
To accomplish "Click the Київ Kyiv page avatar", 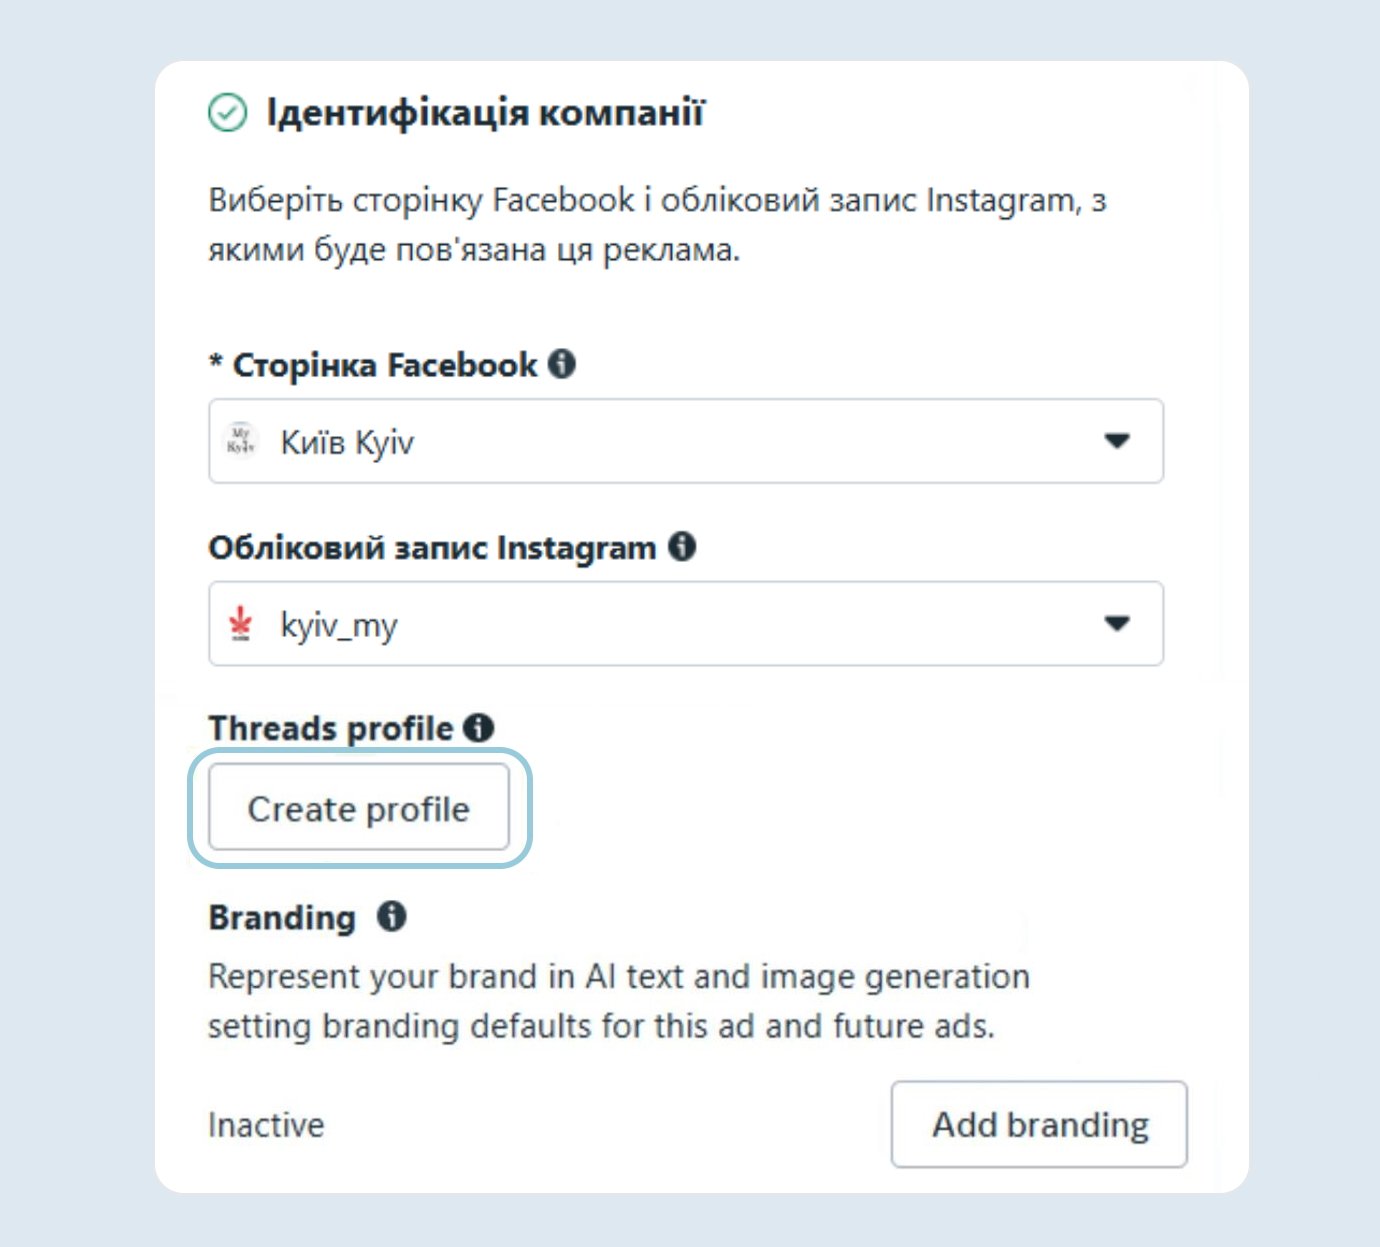I will pos(241,441).
